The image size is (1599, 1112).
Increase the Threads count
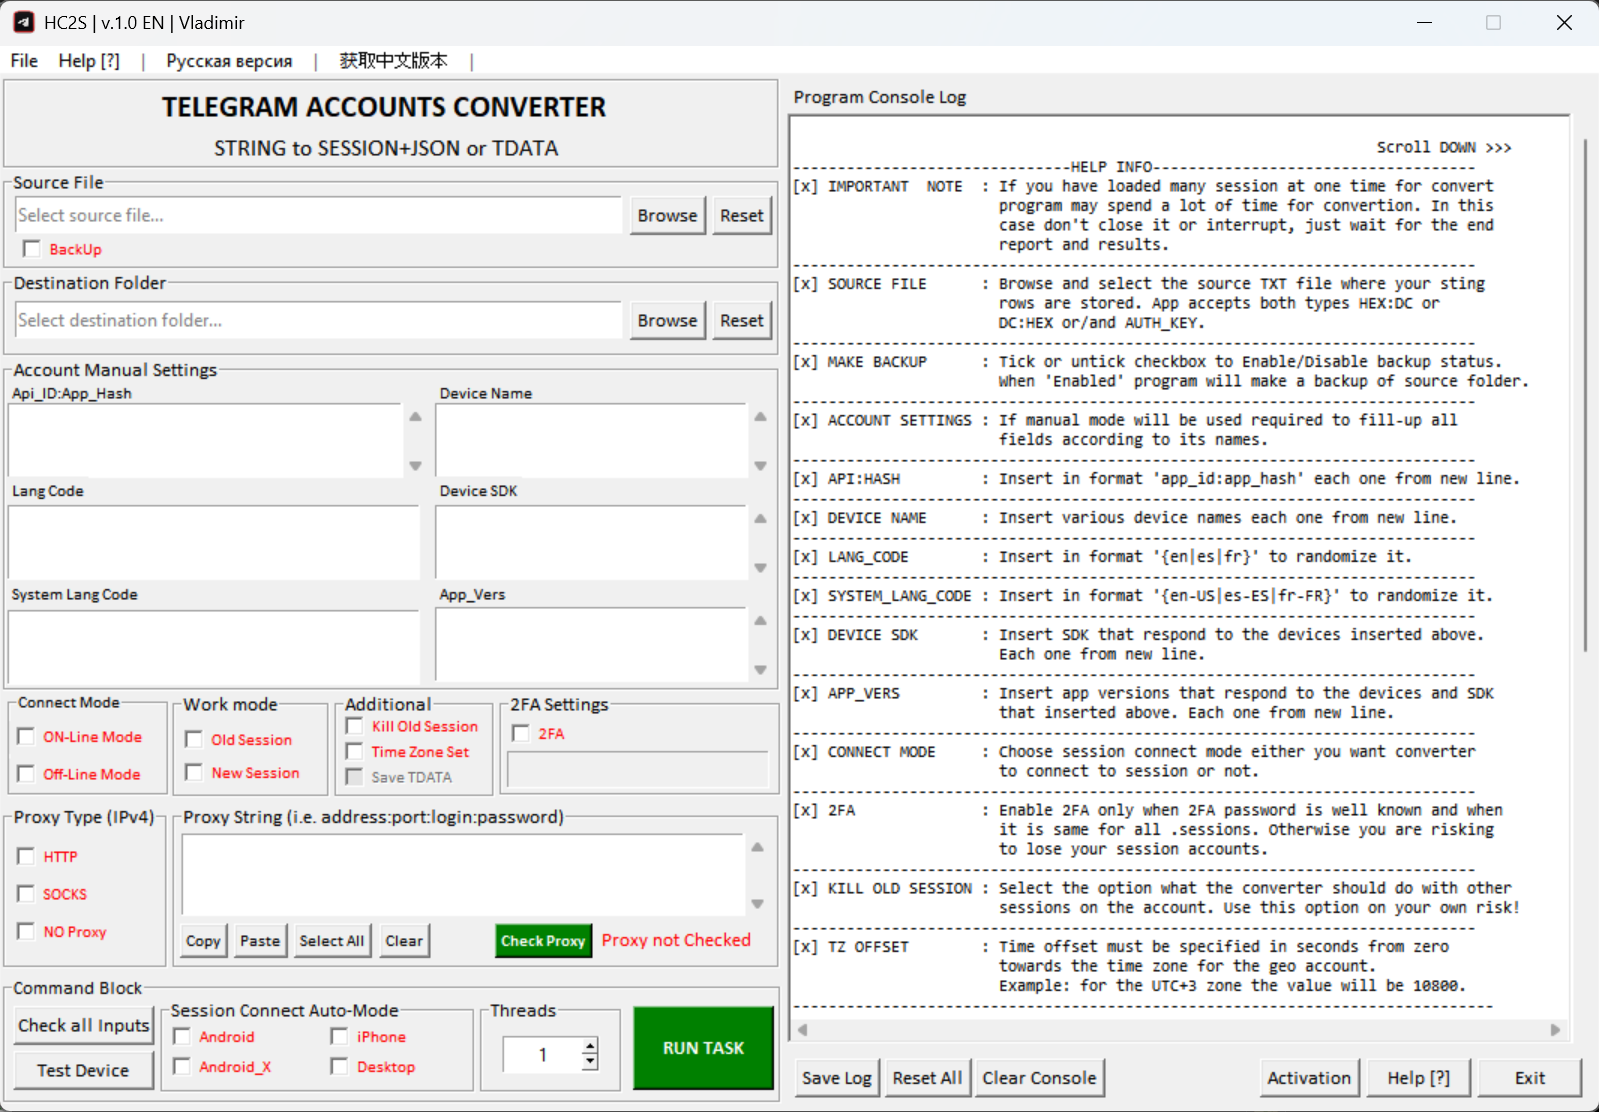pos(590,1046)
